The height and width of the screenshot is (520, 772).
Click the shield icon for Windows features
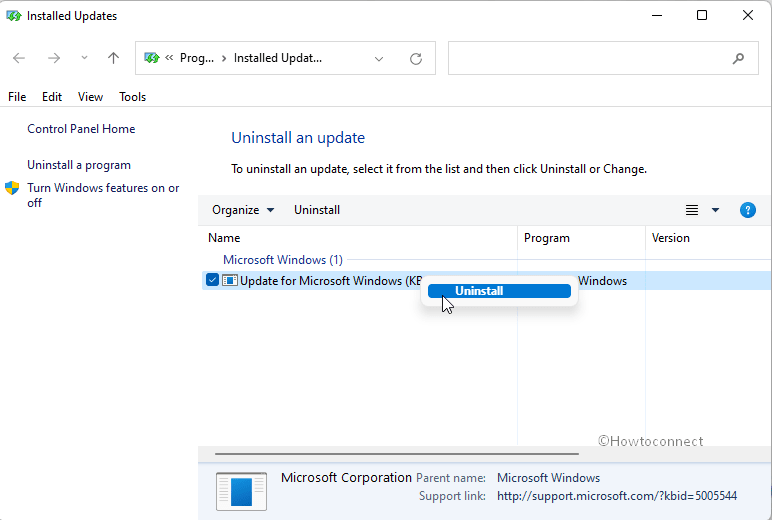tap(12, 188)
